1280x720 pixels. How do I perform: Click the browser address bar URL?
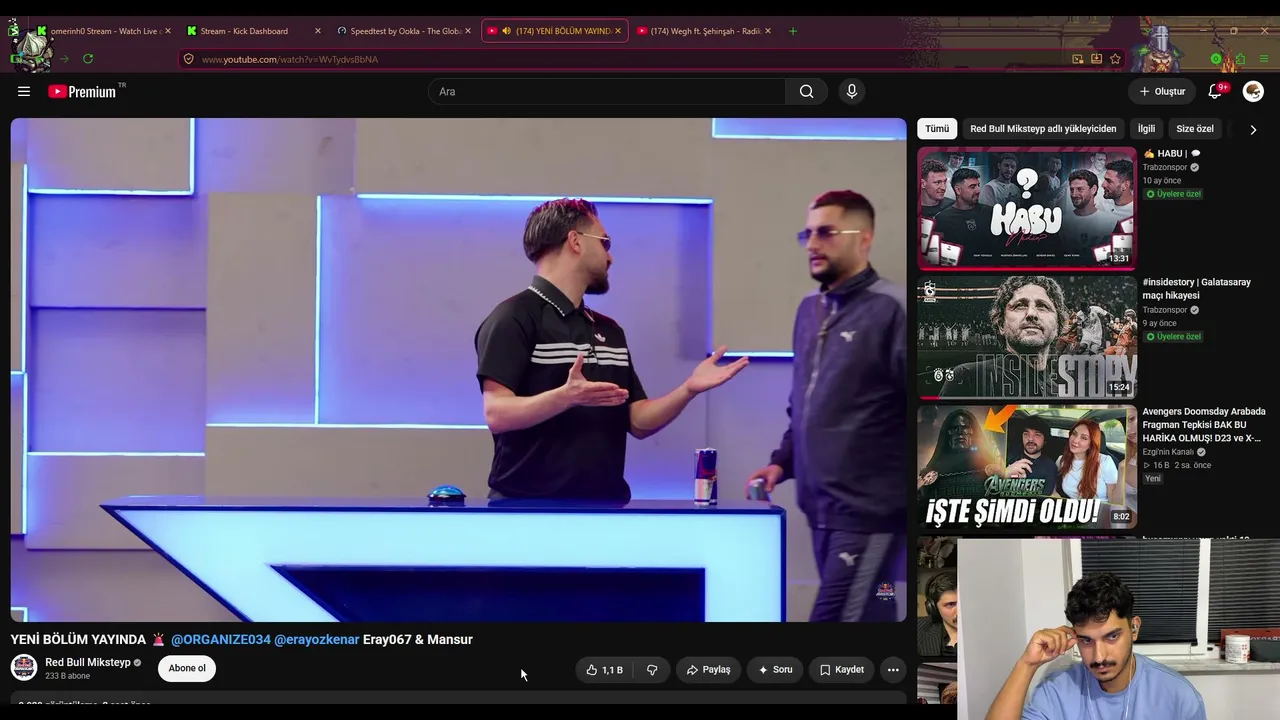pos(290,59)
